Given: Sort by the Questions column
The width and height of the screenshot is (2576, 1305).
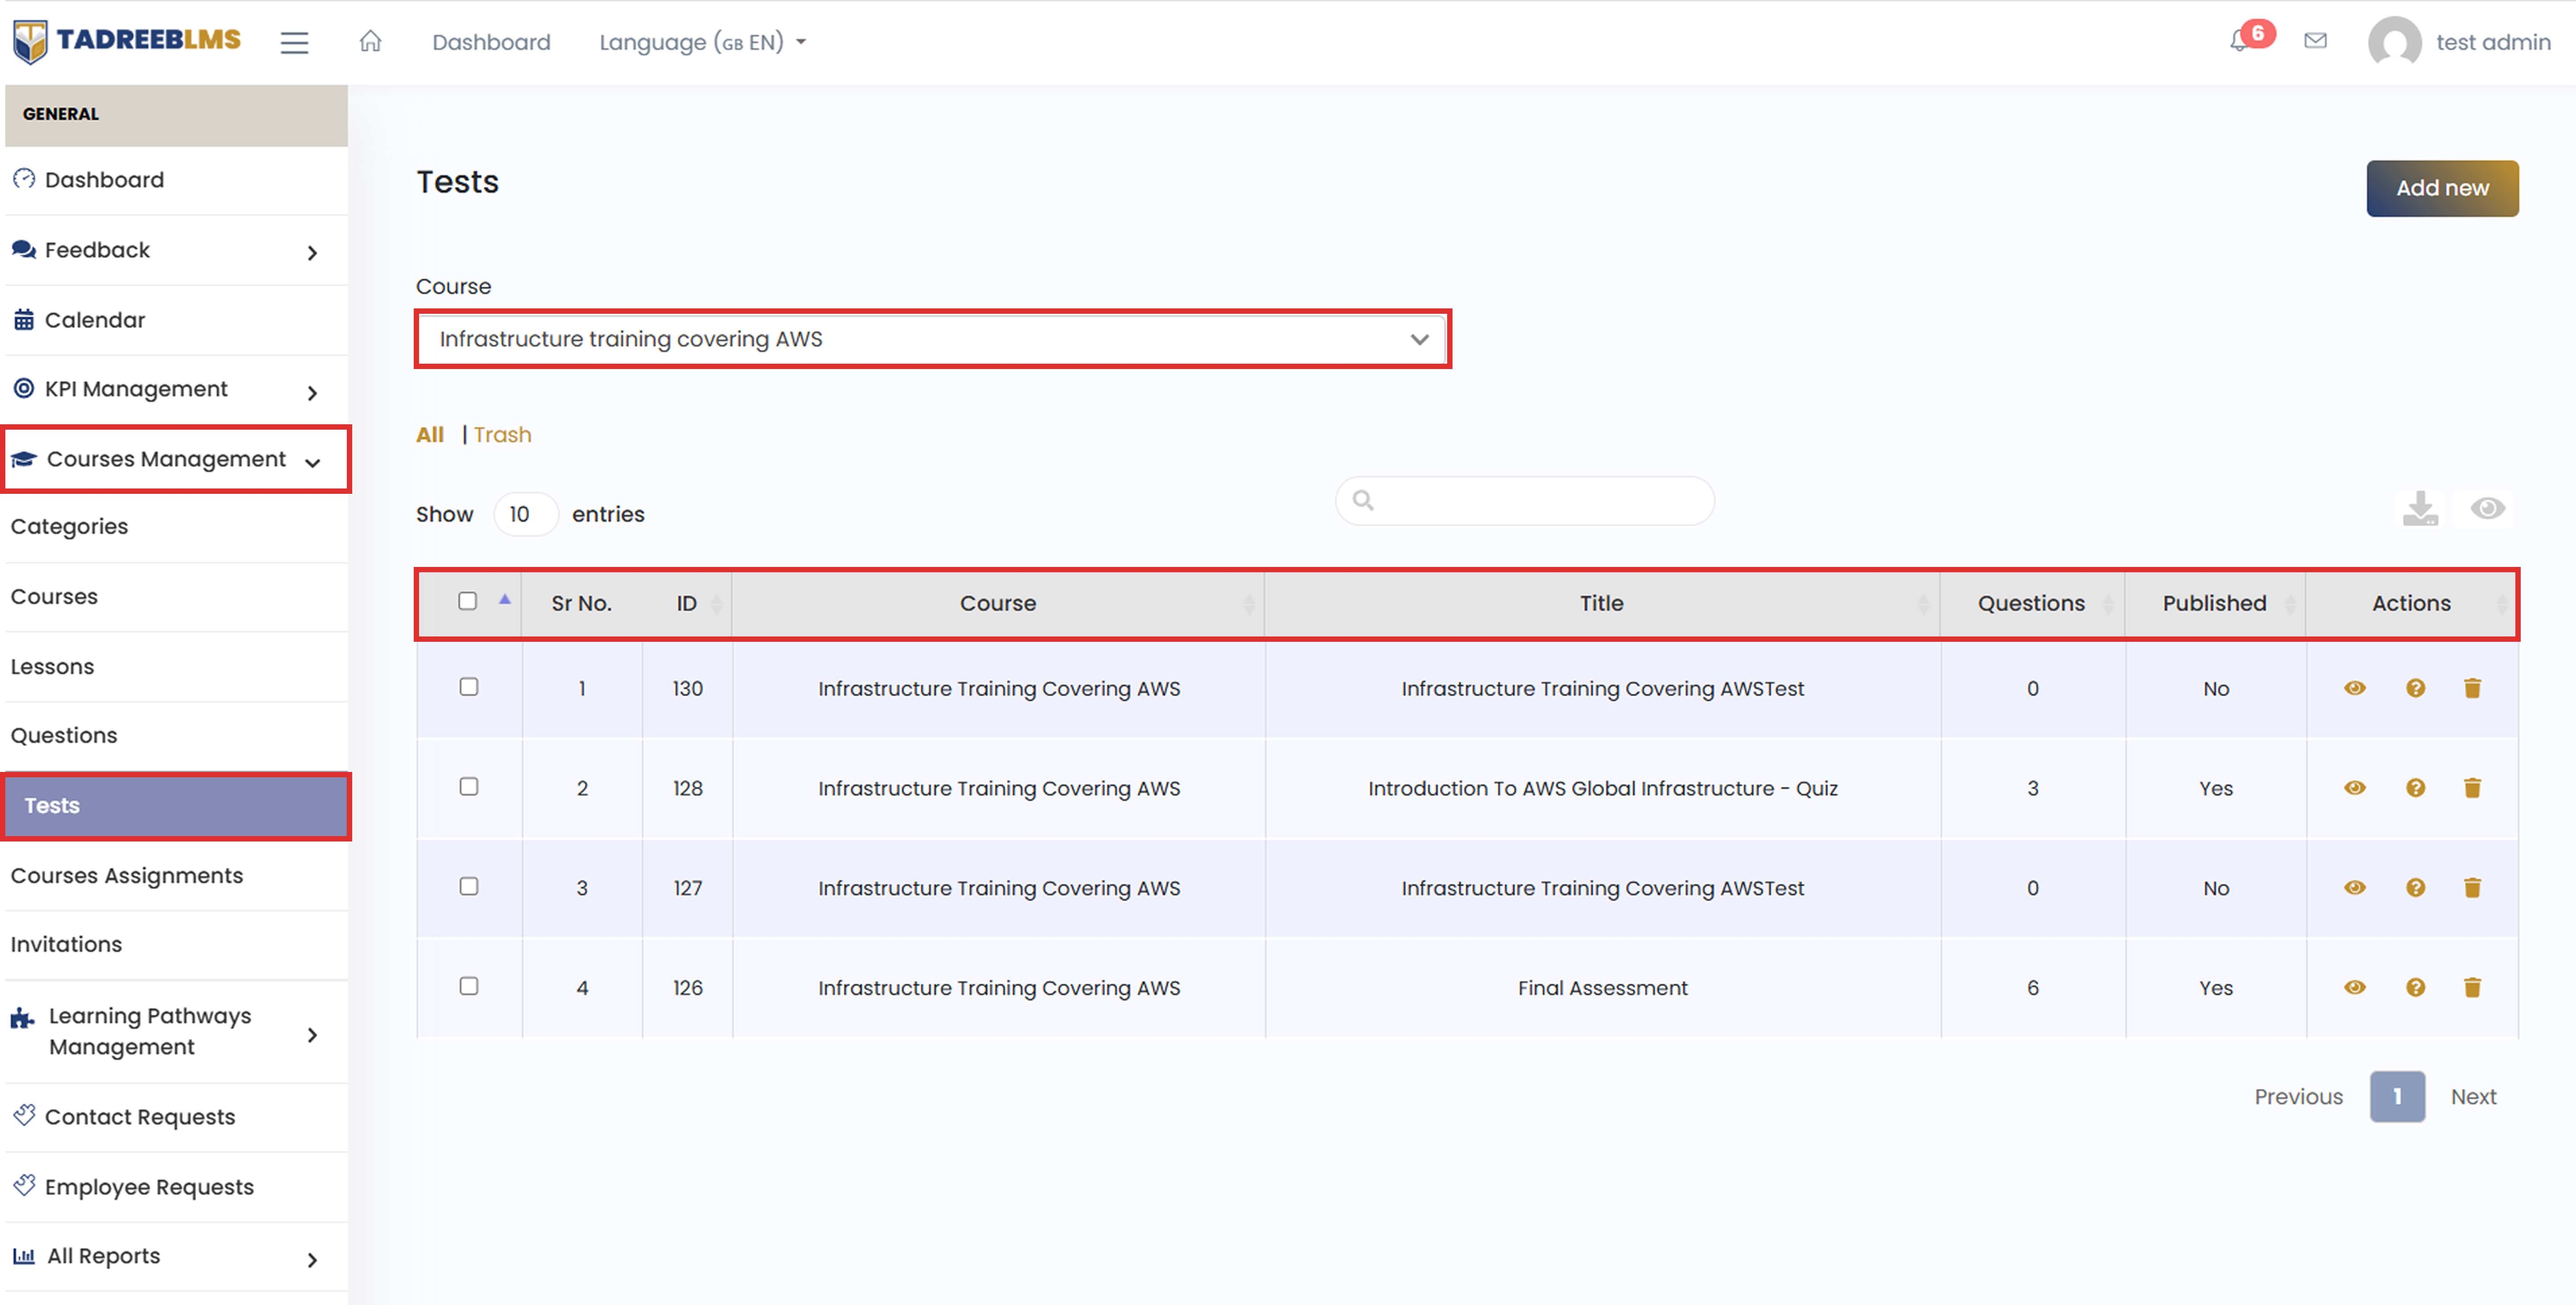Looking at the screenshot, I should point(2032,603).
